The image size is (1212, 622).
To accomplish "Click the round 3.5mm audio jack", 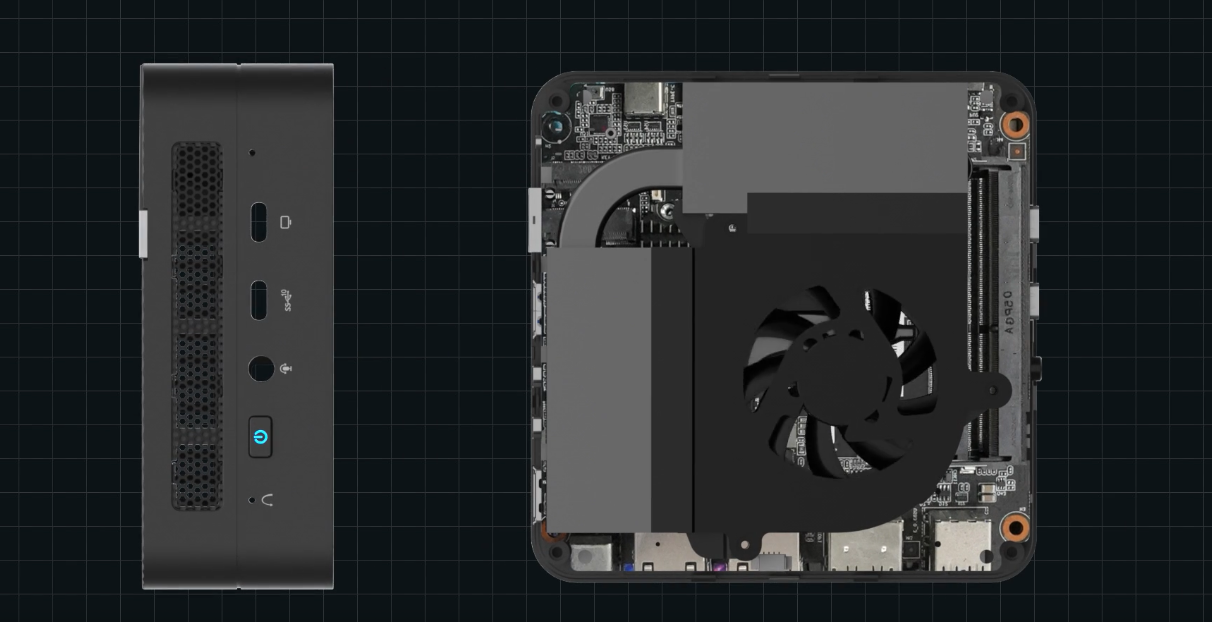I will tap(260, 369).
